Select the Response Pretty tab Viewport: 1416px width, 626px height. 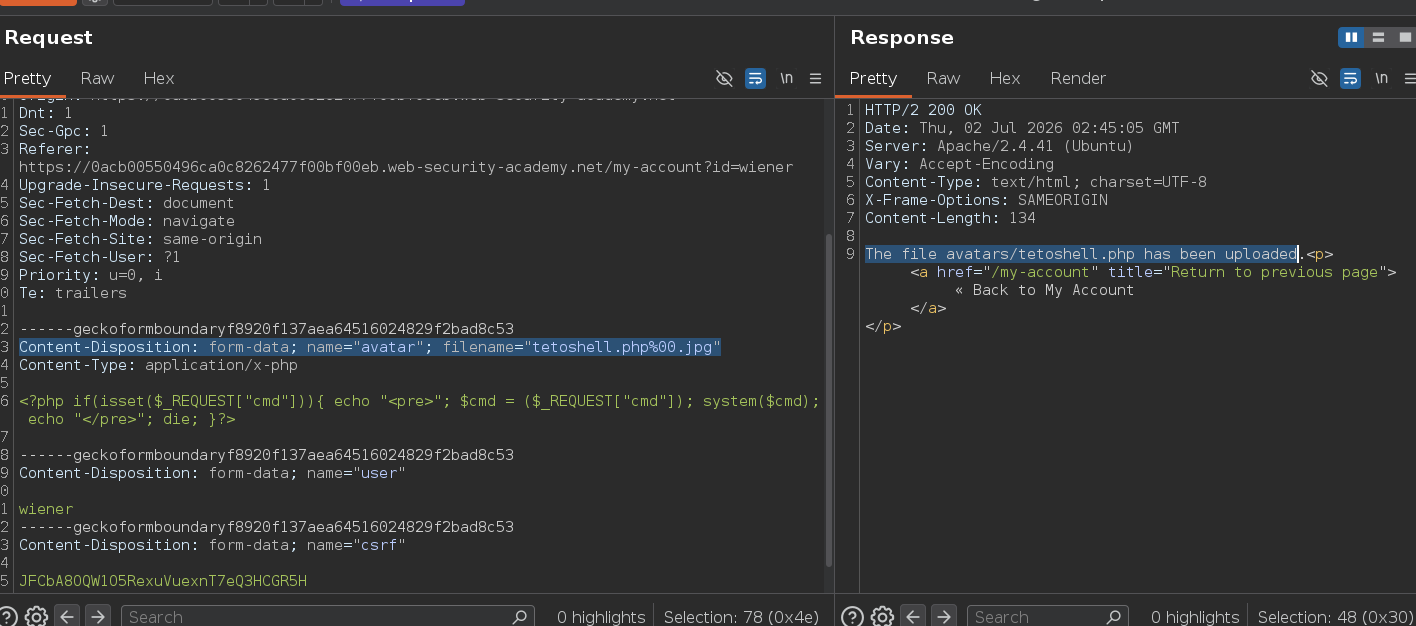873,78
